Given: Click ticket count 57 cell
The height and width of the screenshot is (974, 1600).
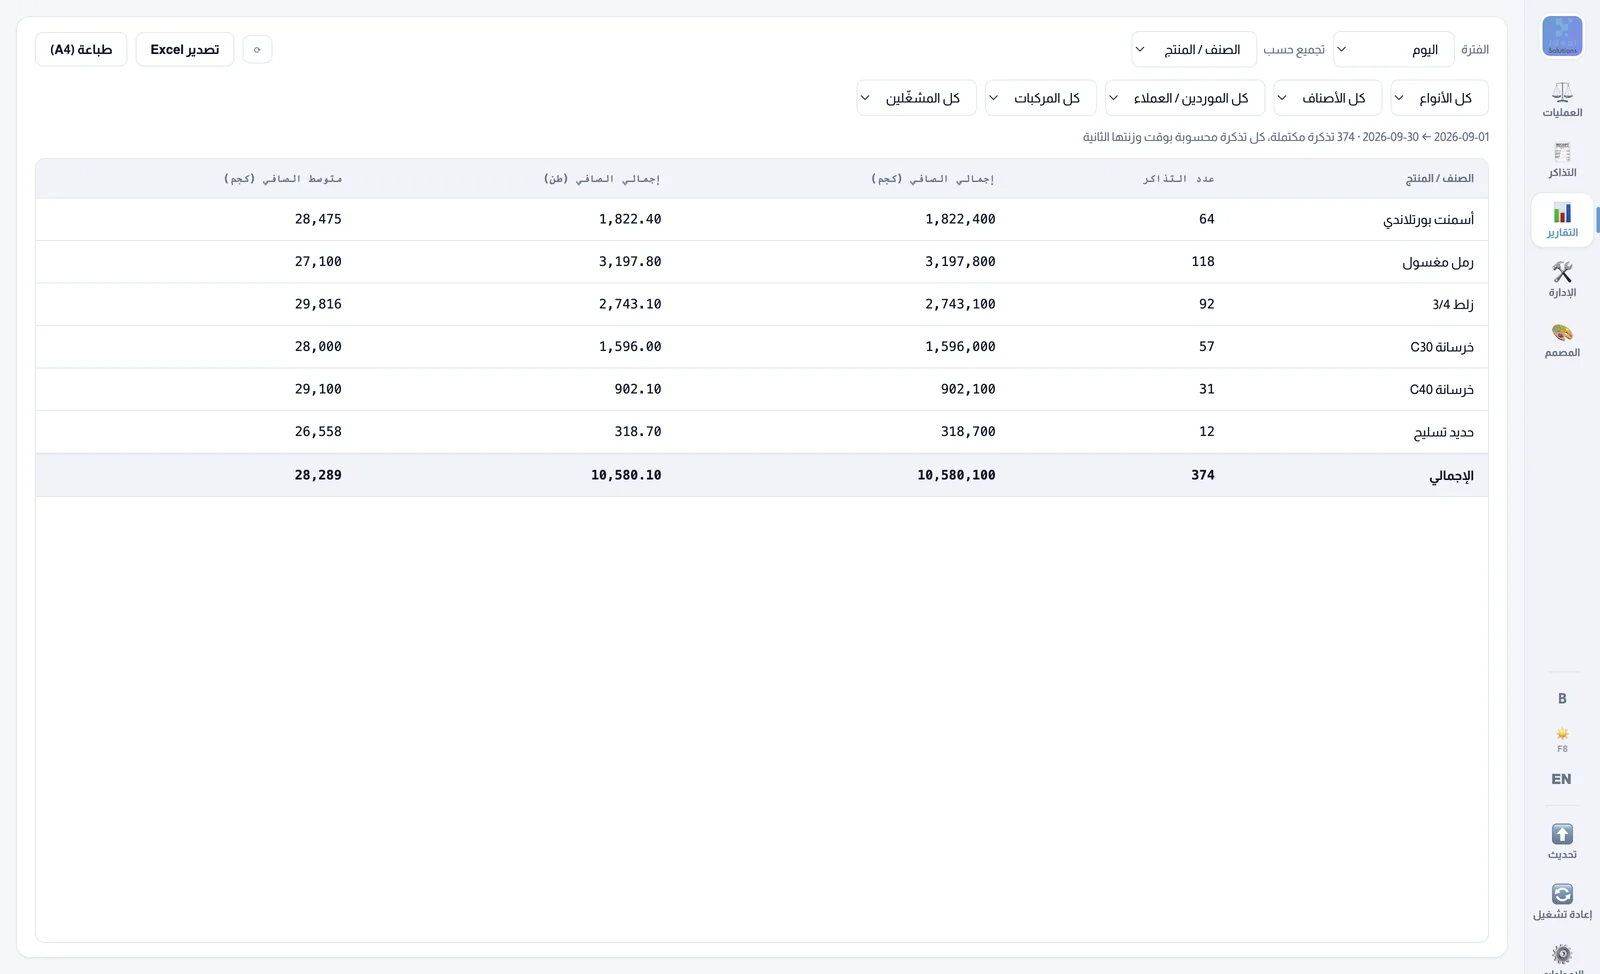Looking at the screenshot, I should click(x=1206, y=347).
